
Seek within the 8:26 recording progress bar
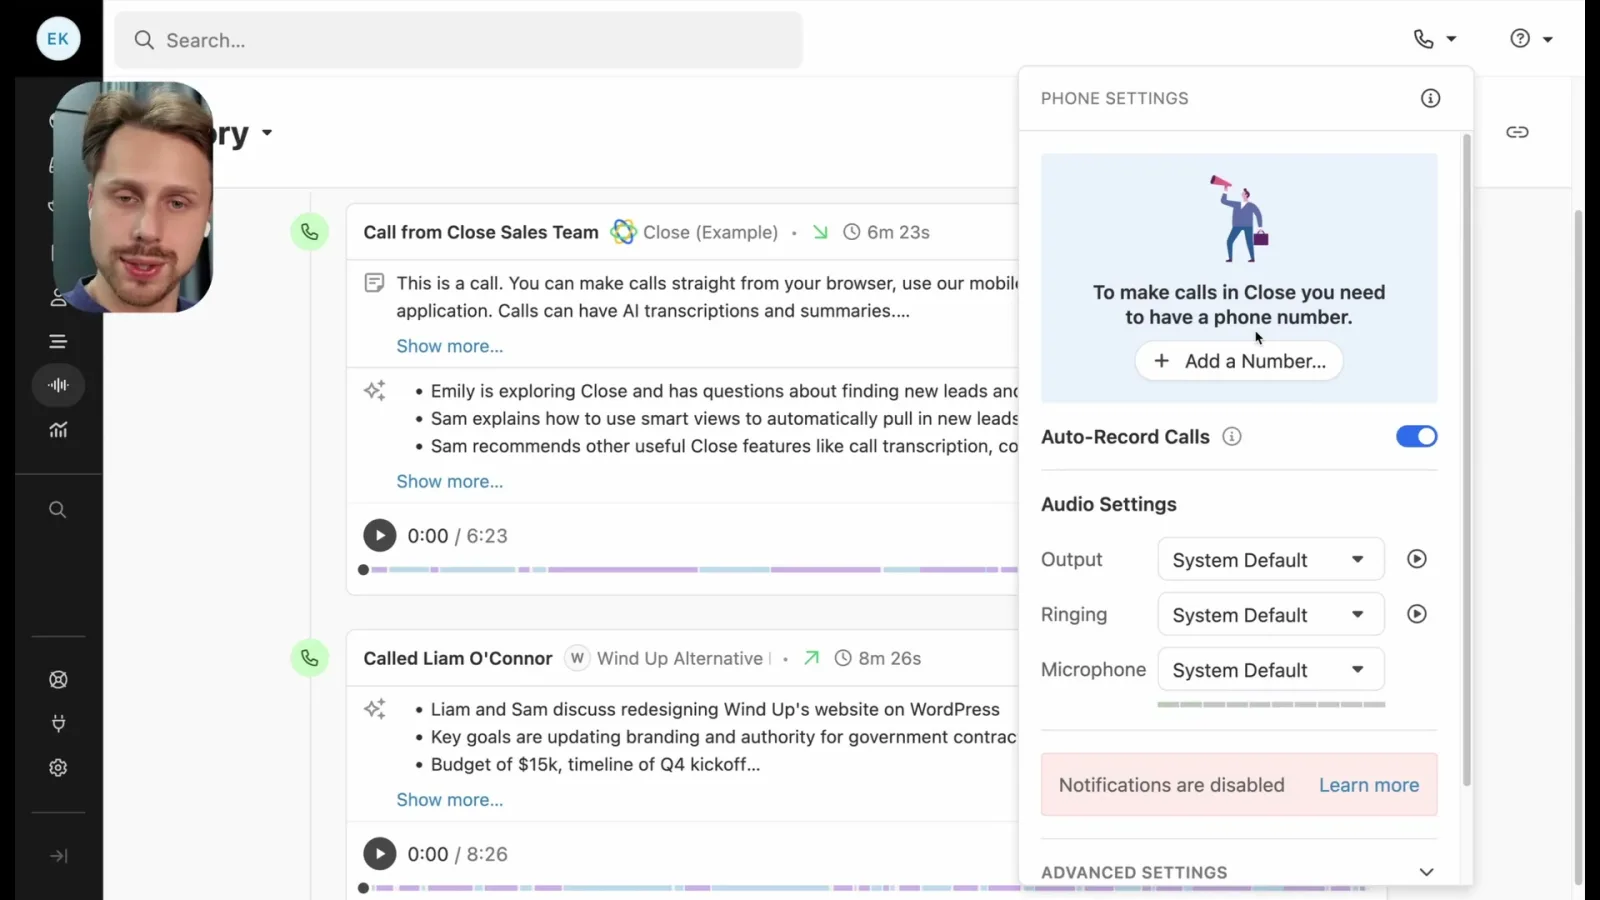coord(862,888)
